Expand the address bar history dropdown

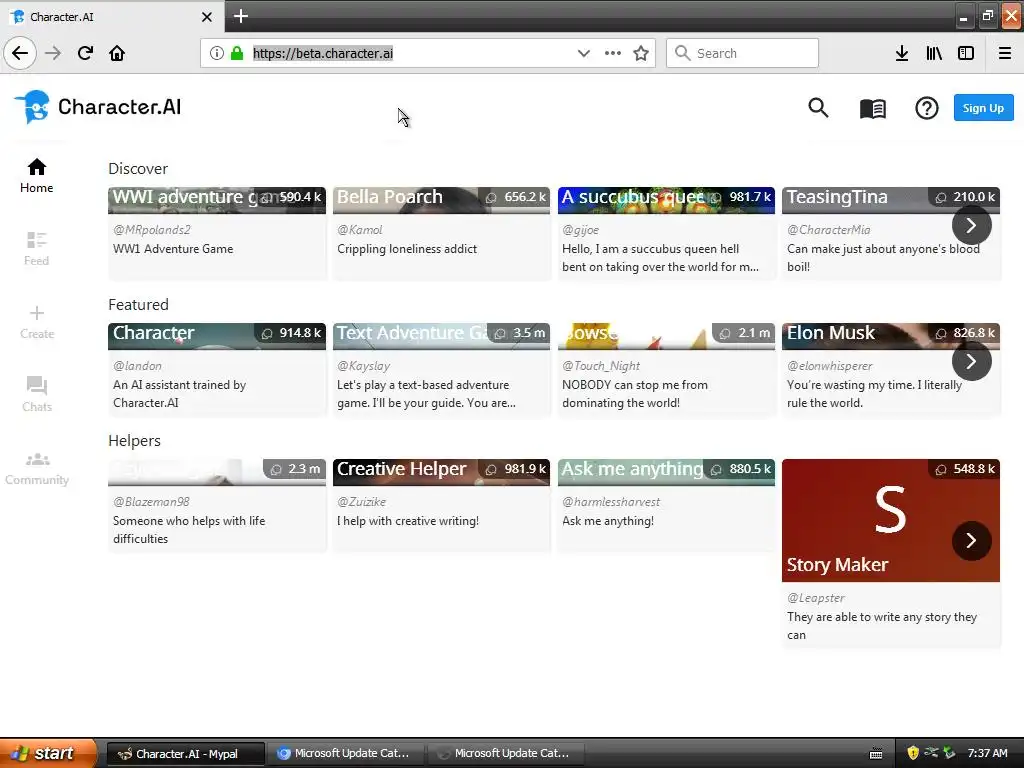tap(583, 53)
